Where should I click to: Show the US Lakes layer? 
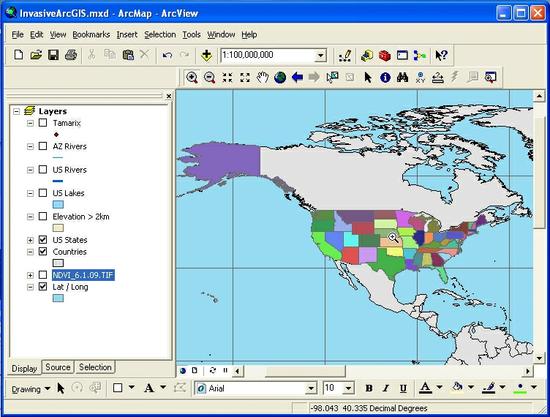point(43,193)
